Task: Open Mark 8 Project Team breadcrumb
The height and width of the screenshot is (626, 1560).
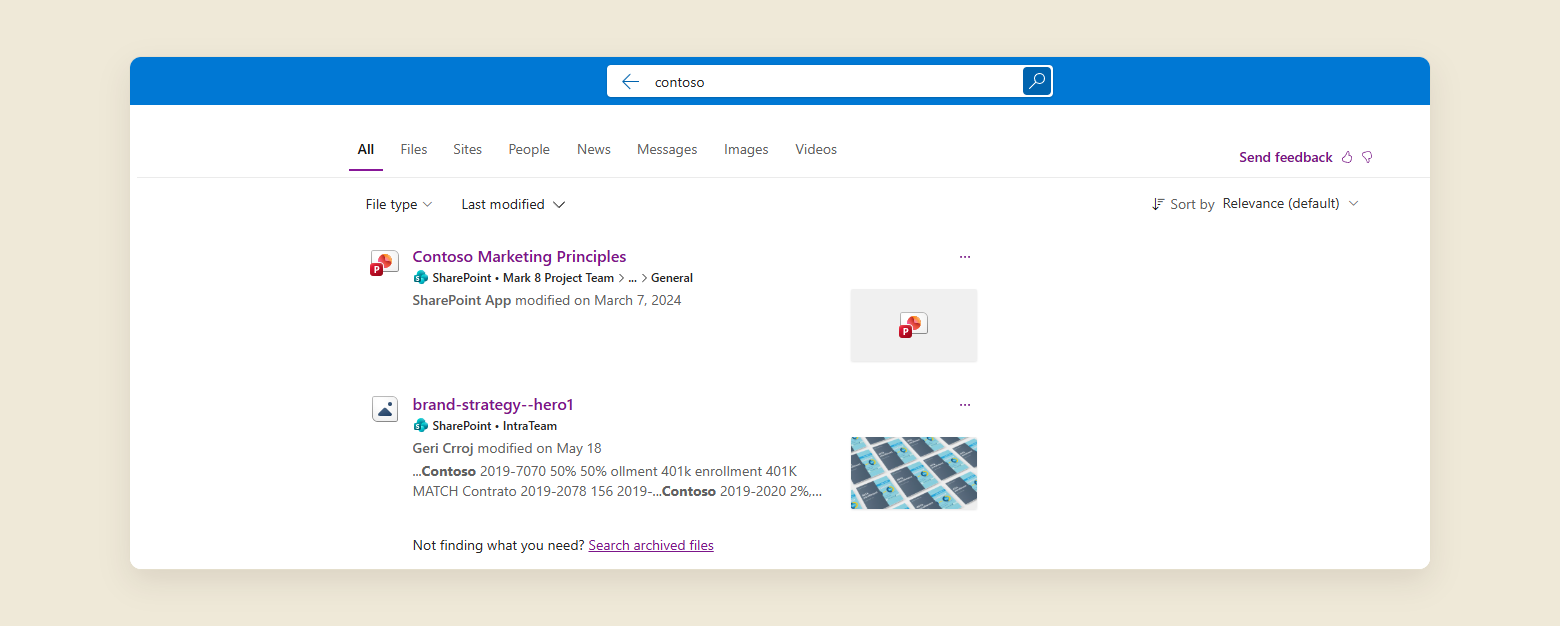Action: [x=558, y=278]
